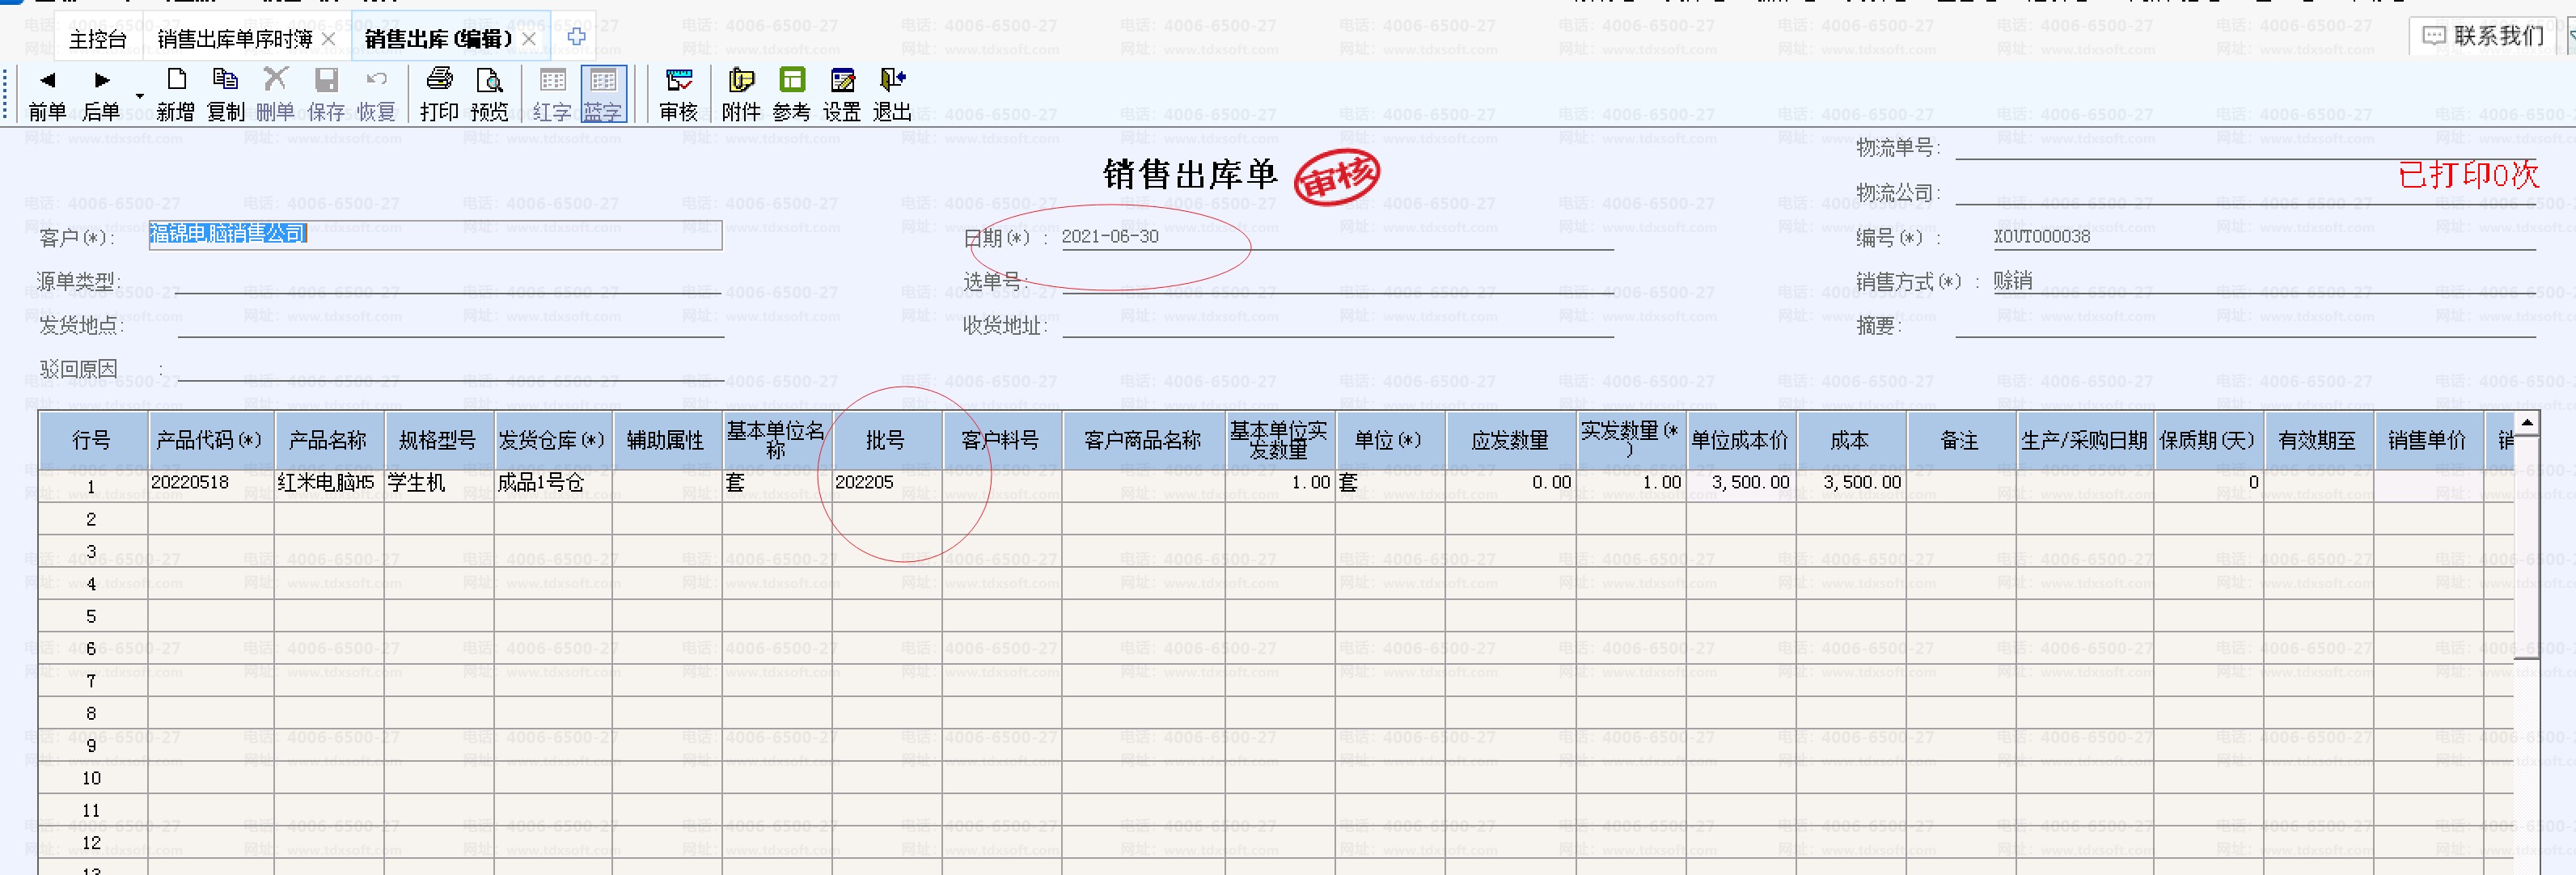
Task: Go to previous document (前单)
Action: [x=47, y=93]
